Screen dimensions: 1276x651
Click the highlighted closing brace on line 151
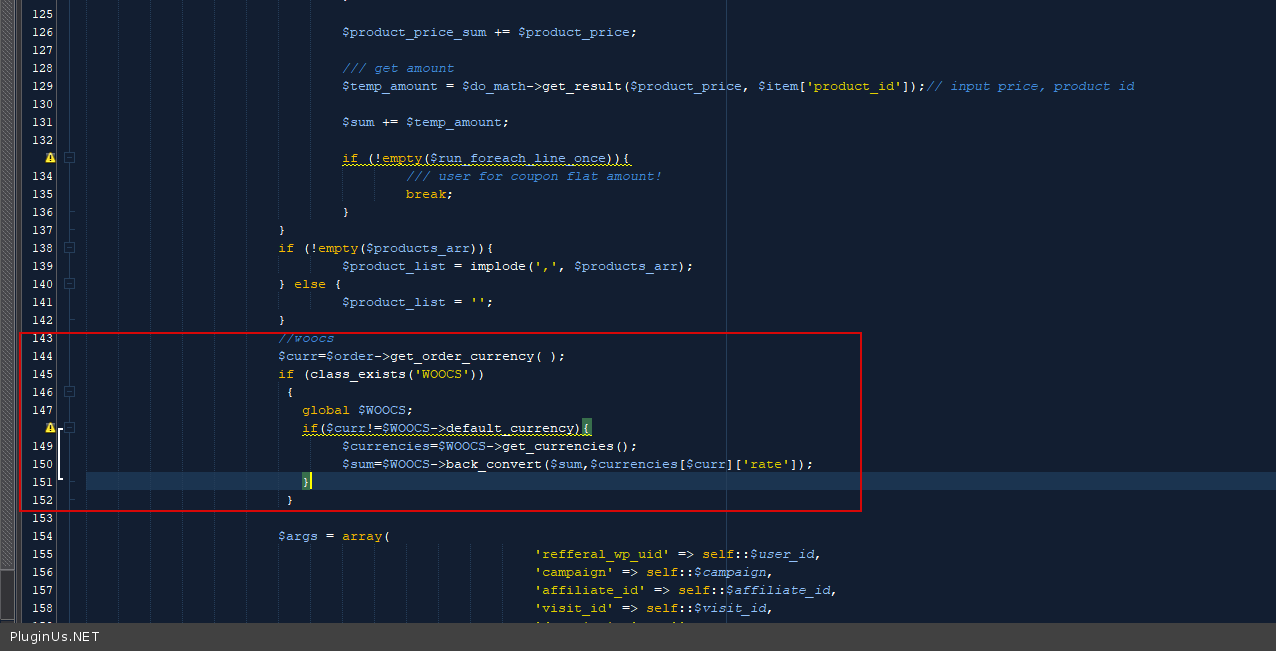(307, 482)
